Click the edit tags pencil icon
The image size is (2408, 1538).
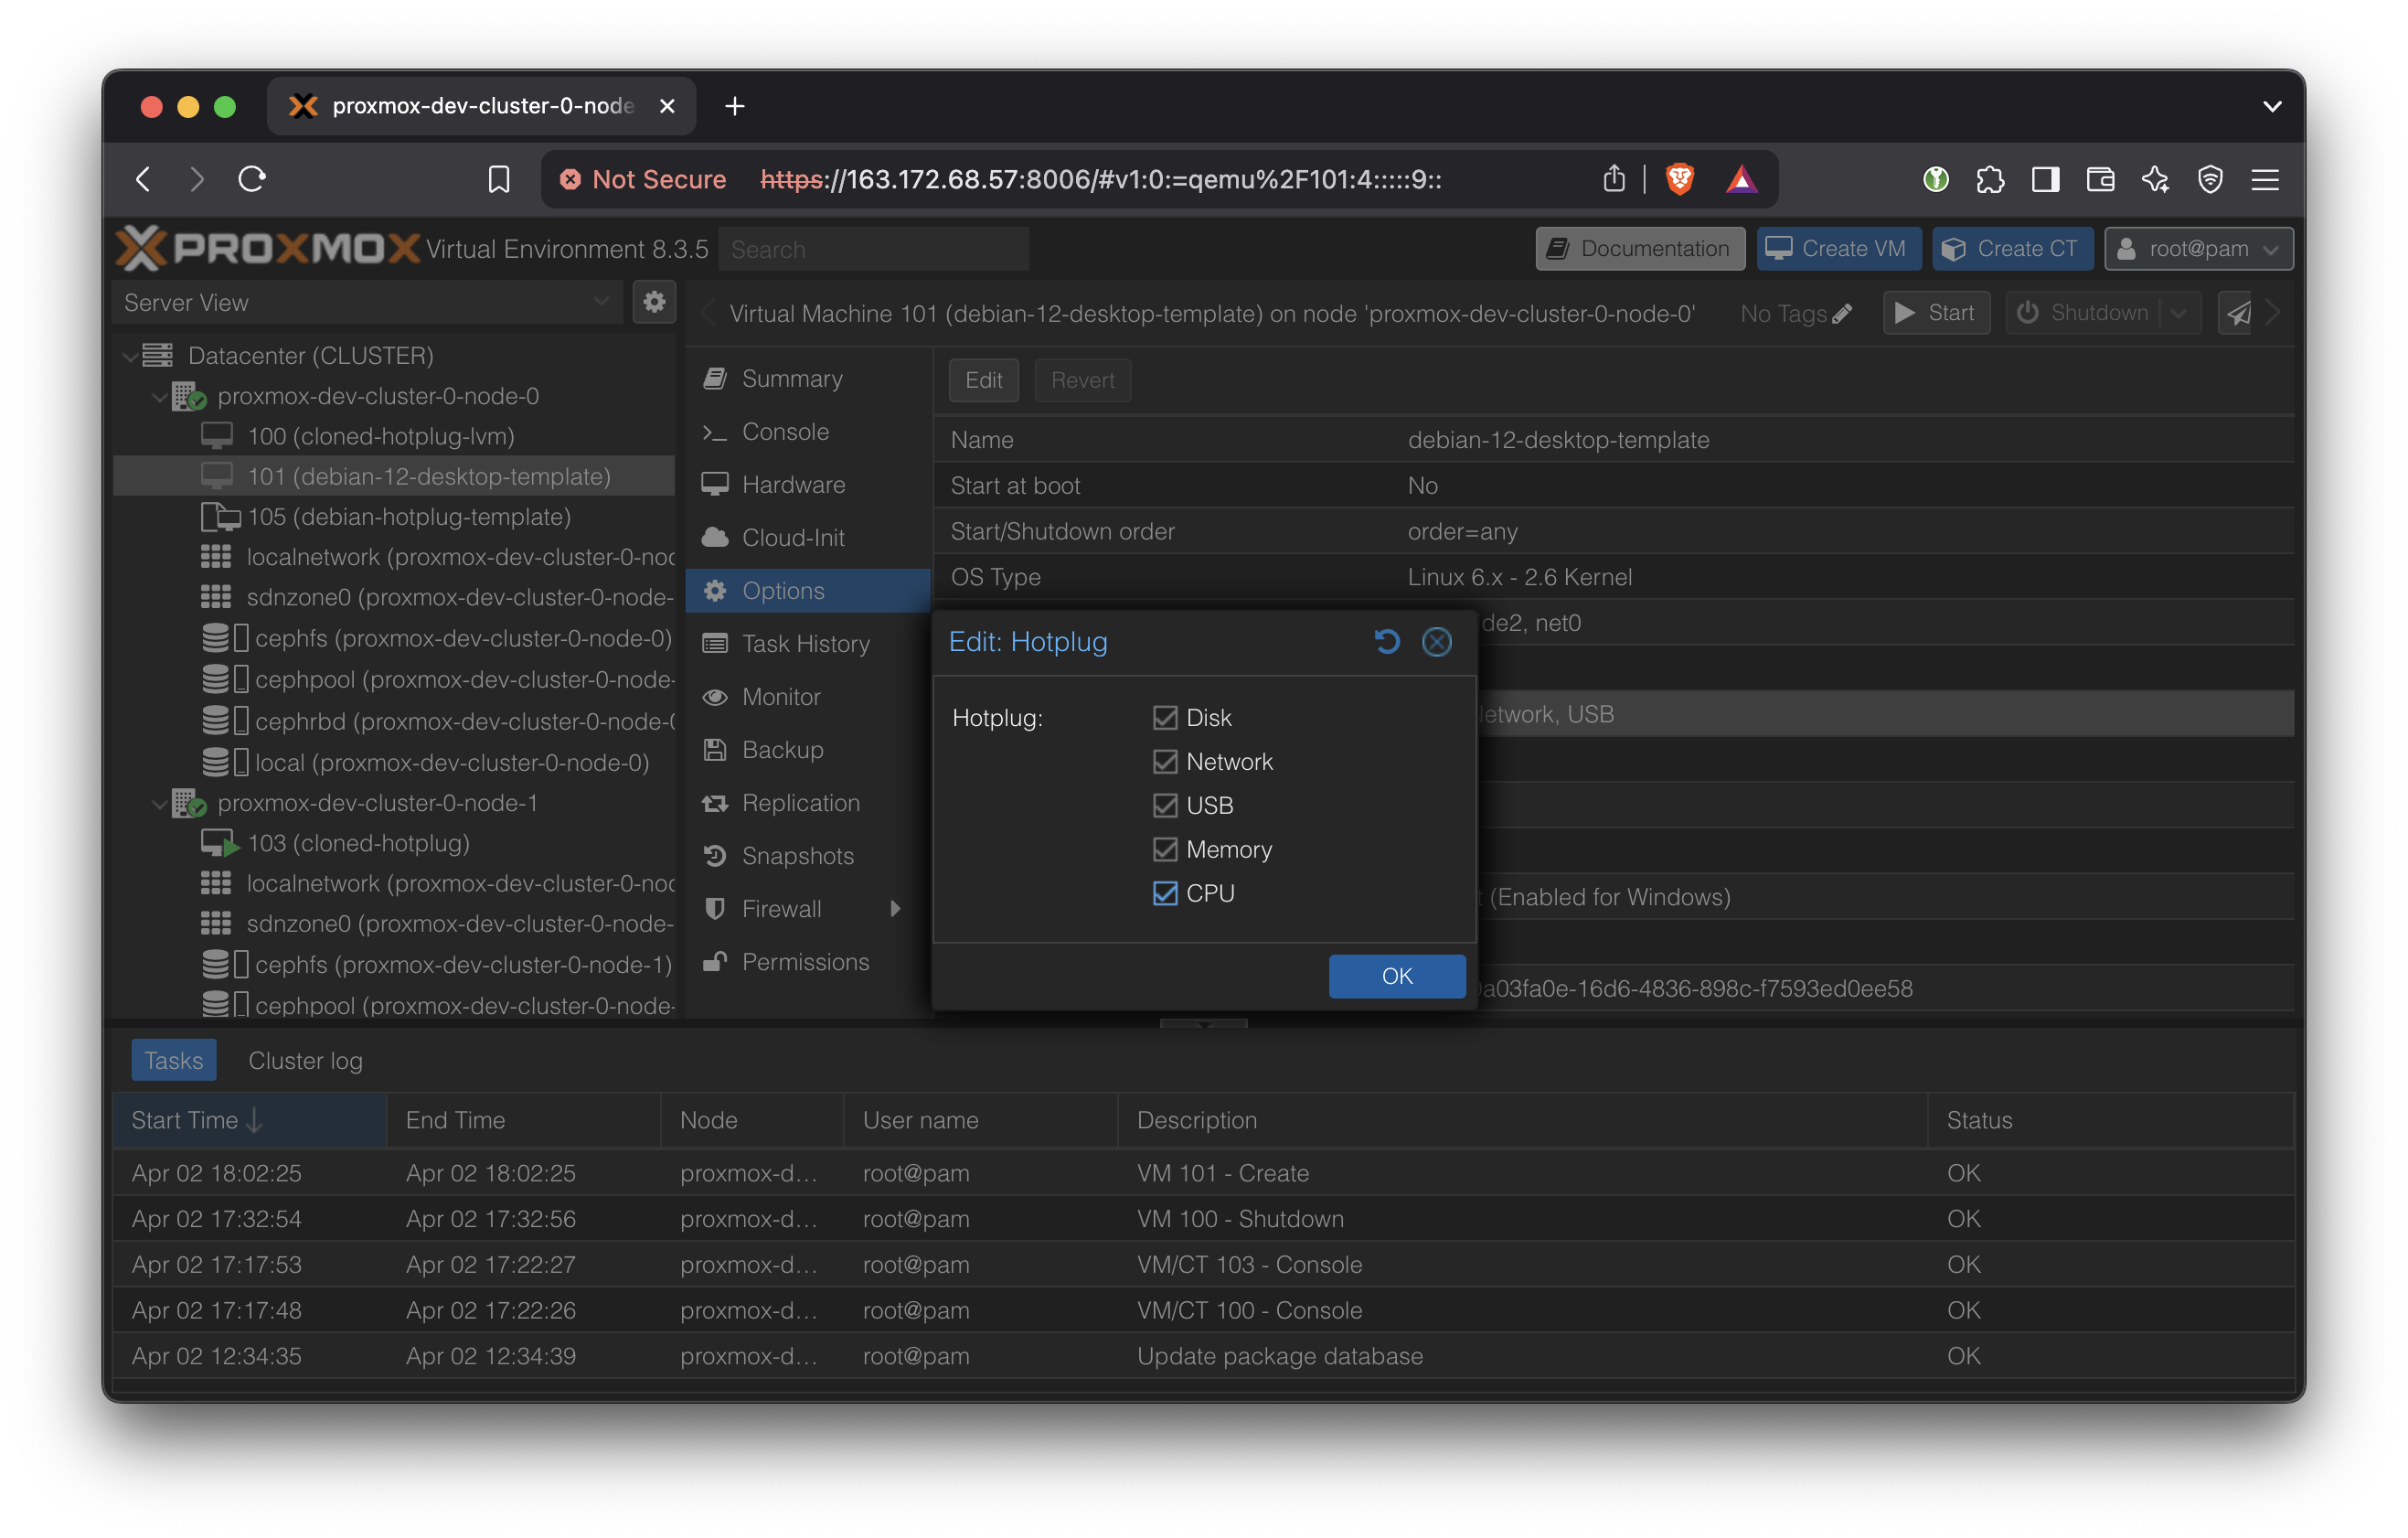[x=1842, y=314]
